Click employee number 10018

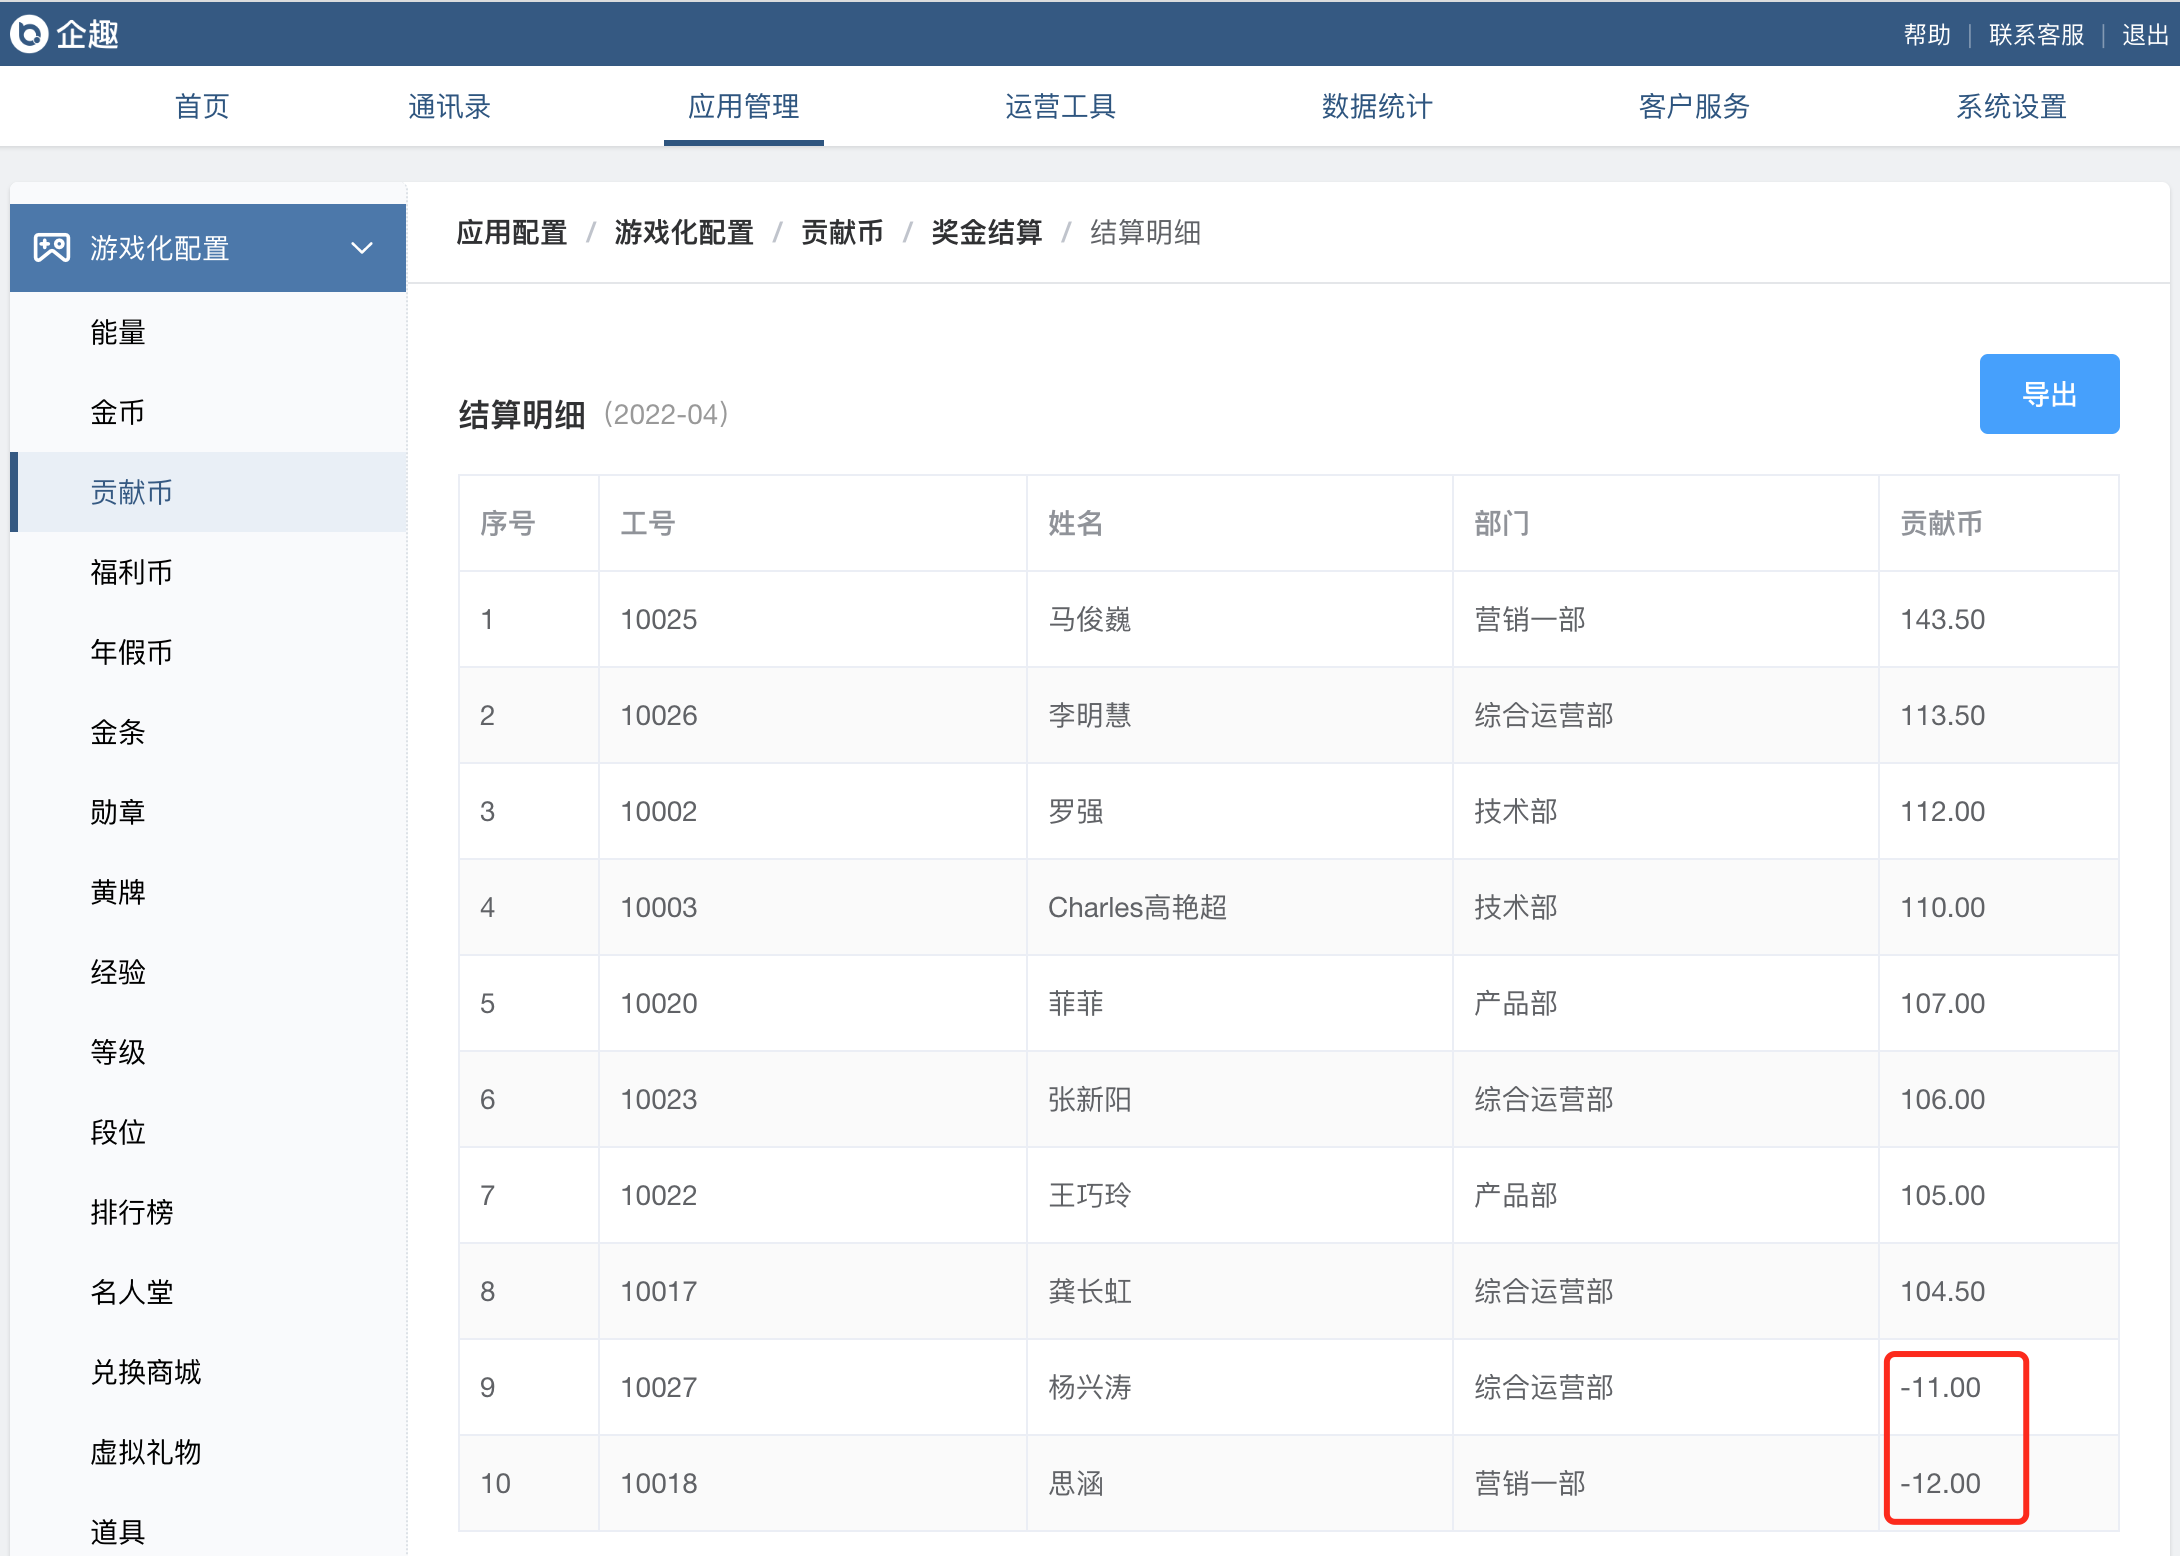point(659,1483)
